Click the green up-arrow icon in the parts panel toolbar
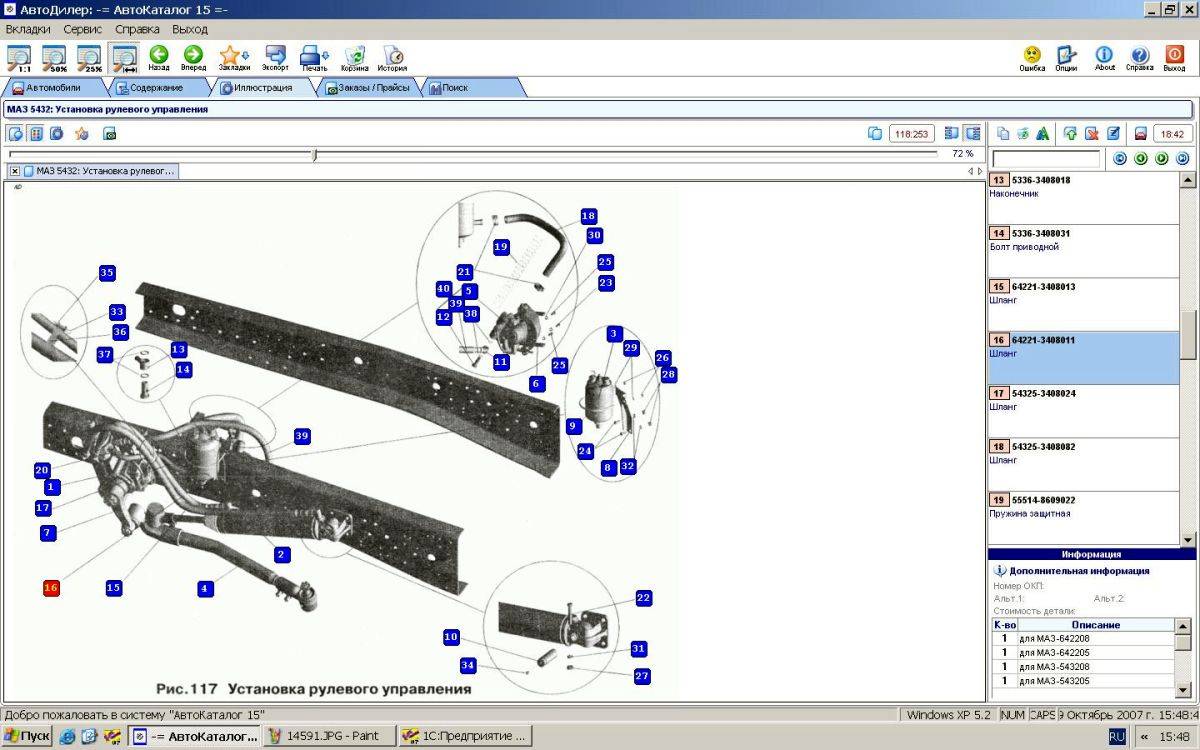This screenshot has height=750, width=1200. 1070,133
